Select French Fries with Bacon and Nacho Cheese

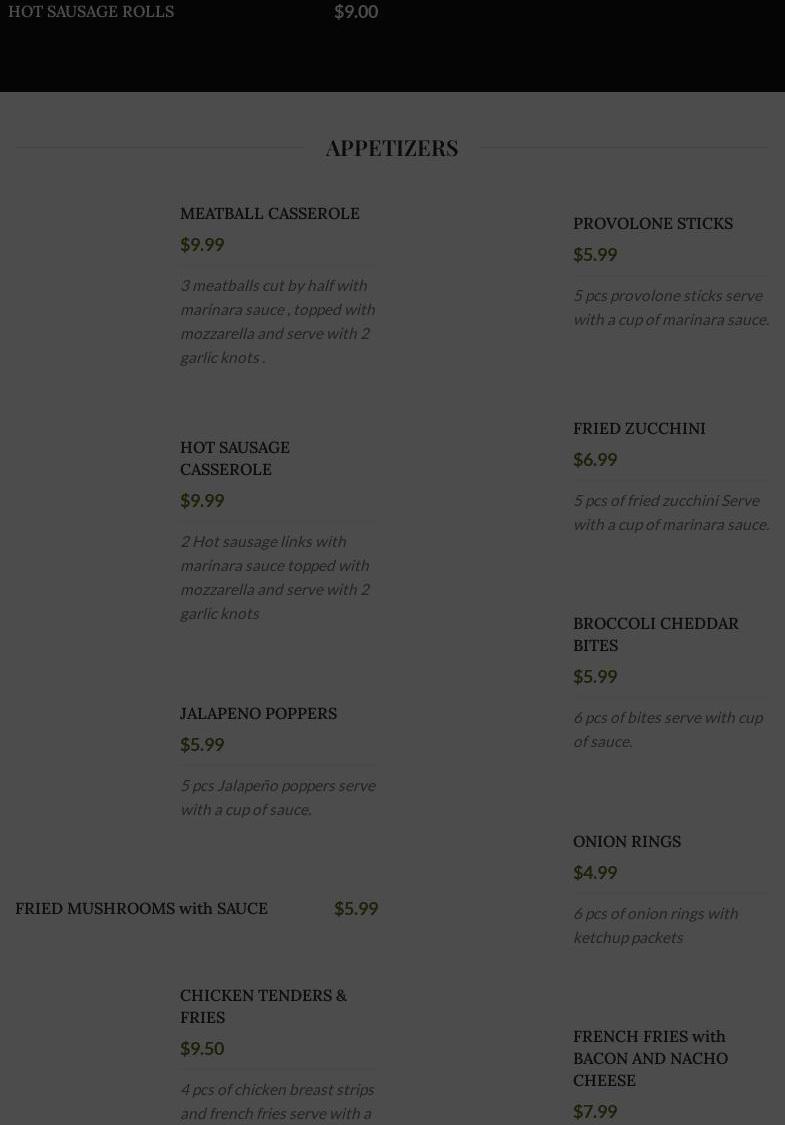point(650,1058)
